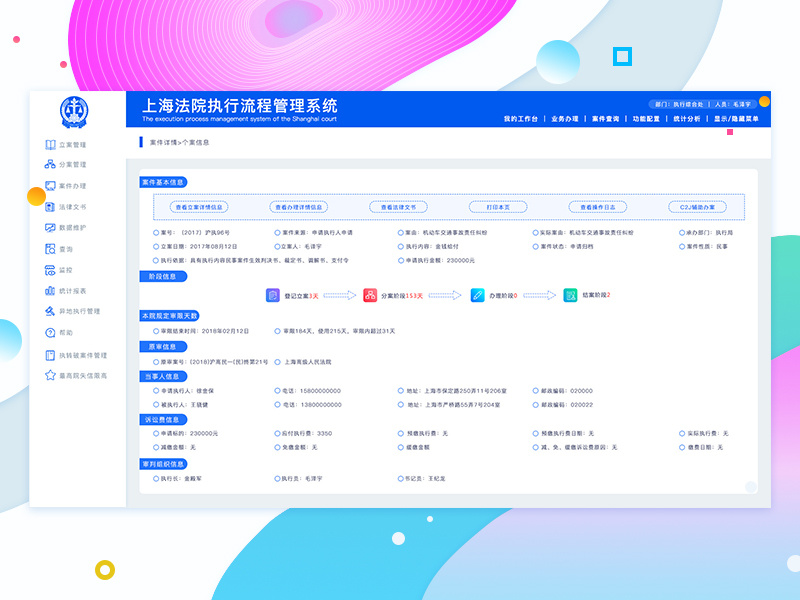800x600 pixels.
Task: Click the 上海高级人民法院 entry
Action: [x=303, y=362]
